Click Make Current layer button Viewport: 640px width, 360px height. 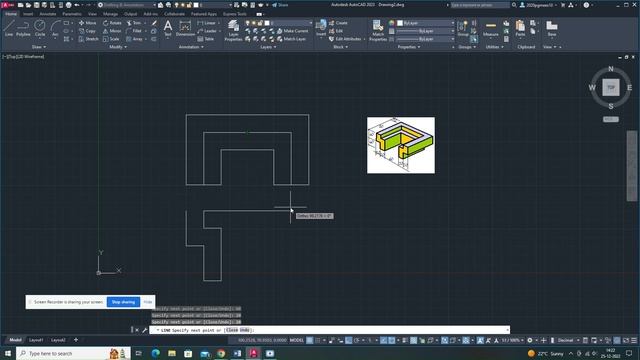pos(292,31)
